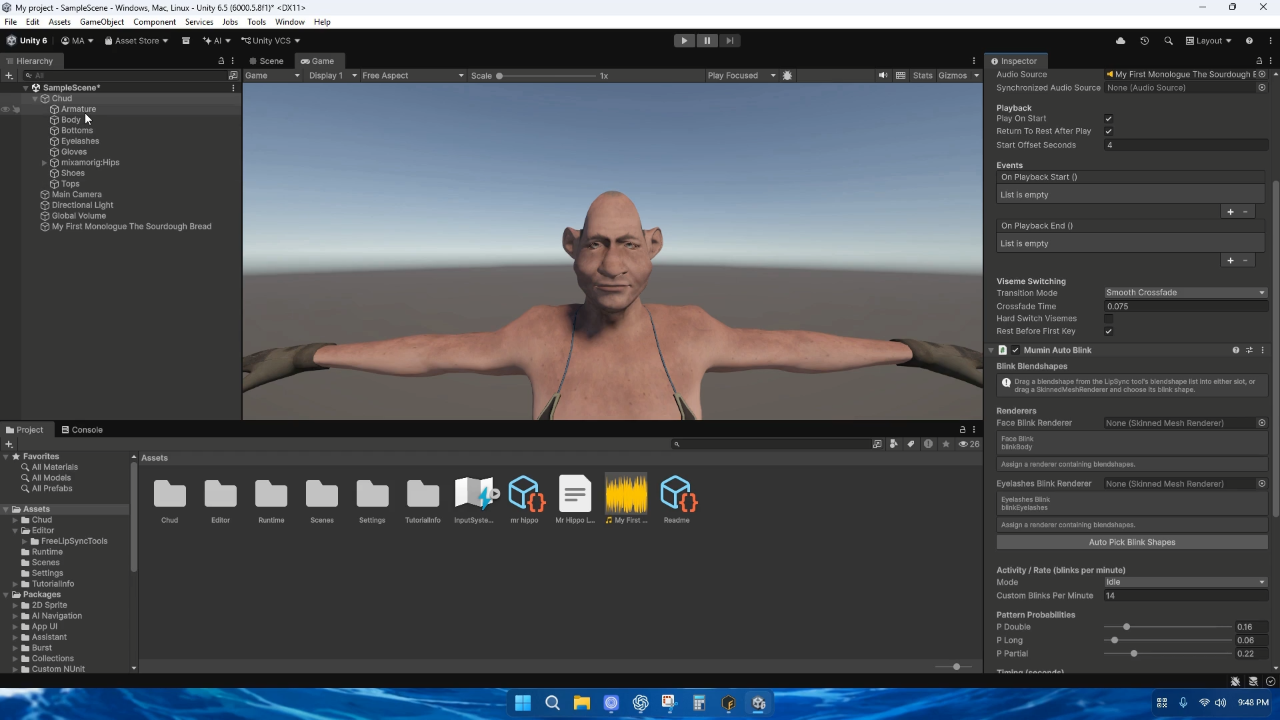The width and height of the screenshot is (1280, 720).
Task: Click the Play button in the toolbar
Action: pyautogui.click(x=684, y=41)
